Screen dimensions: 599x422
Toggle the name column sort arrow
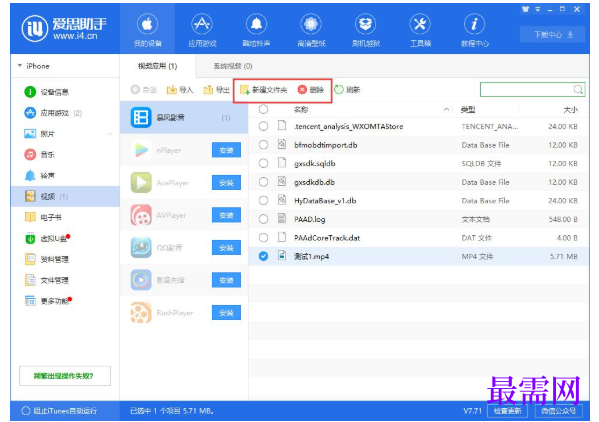(446, 110)
